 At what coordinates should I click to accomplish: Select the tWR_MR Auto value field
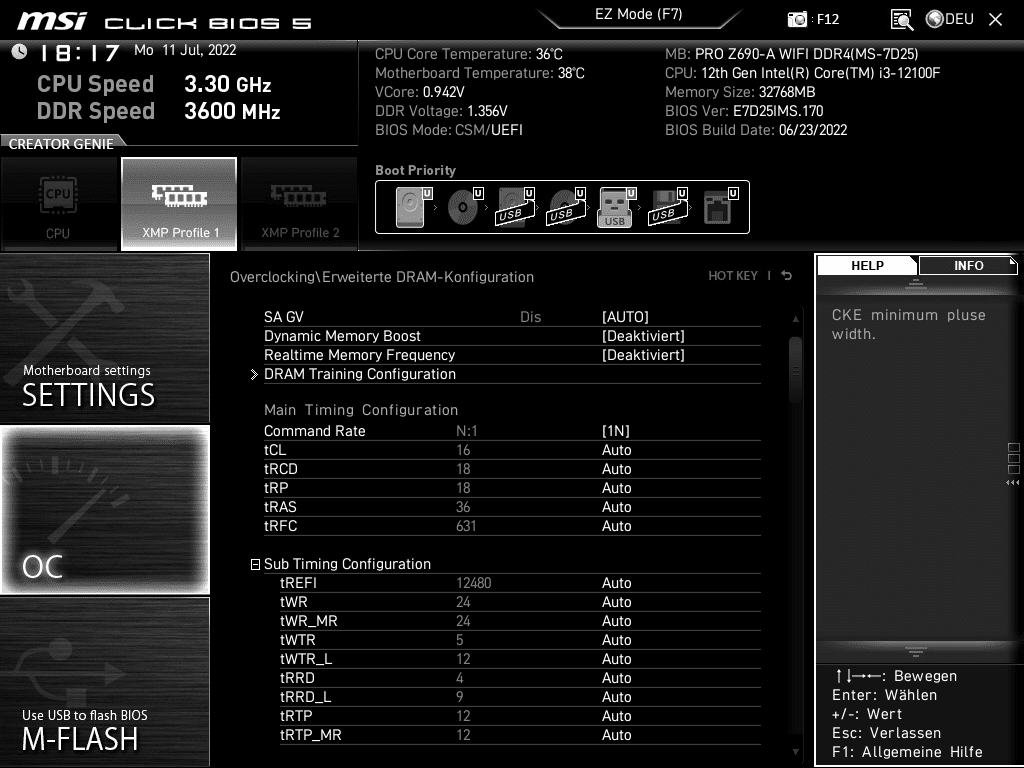616,620
